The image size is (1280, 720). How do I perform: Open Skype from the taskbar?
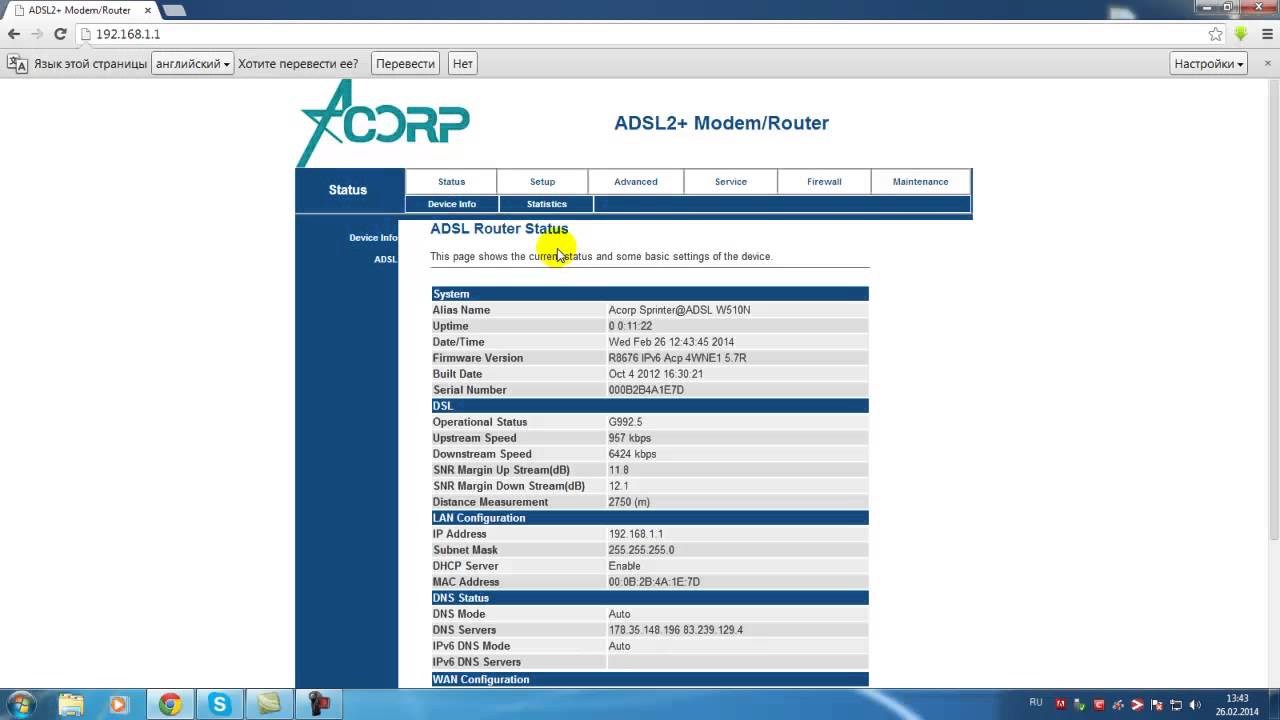[220, 704]
